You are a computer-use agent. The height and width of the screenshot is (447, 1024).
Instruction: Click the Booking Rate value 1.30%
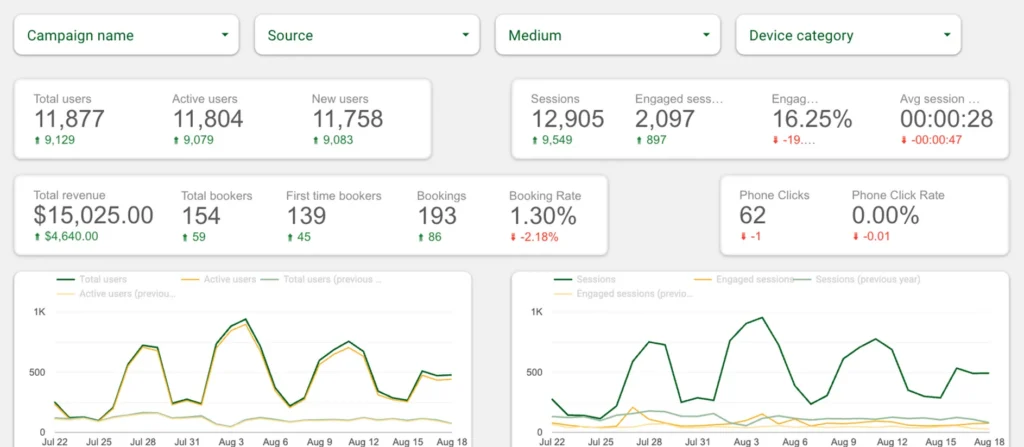tap(543, 215)
